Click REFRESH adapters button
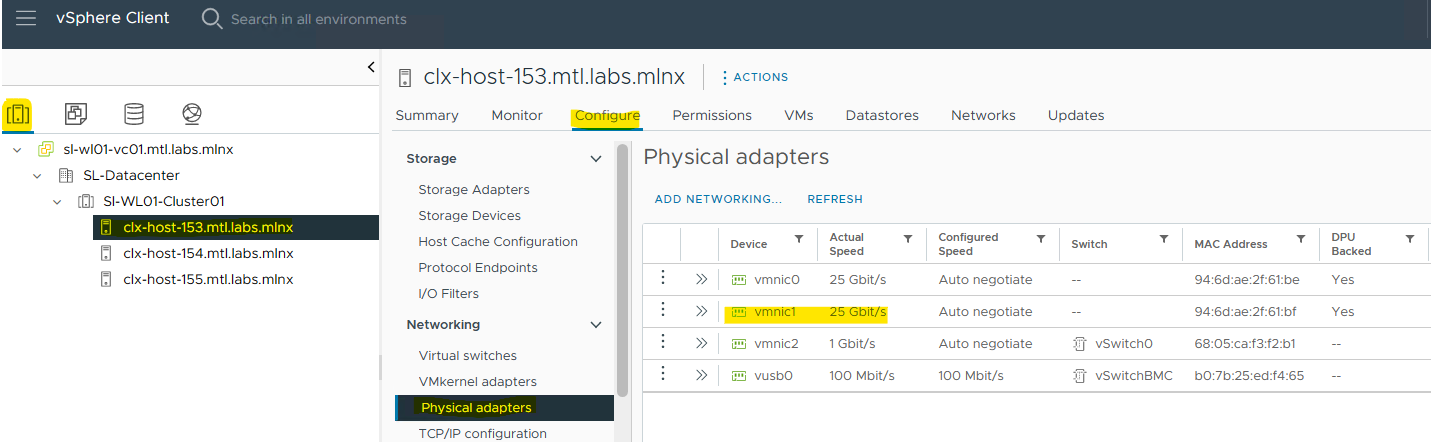This screenshot has height=442, width=1431. coord(835,199)
